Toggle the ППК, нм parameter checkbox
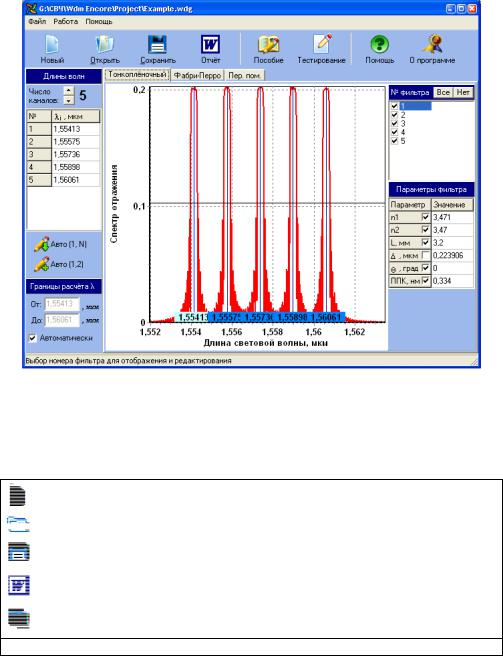Viewport: 503px width, 656px height. click(426, 281)
